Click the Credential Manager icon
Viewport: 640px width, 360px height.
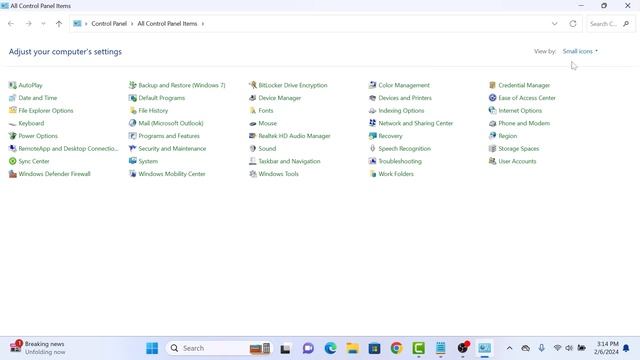click(493, 85)
